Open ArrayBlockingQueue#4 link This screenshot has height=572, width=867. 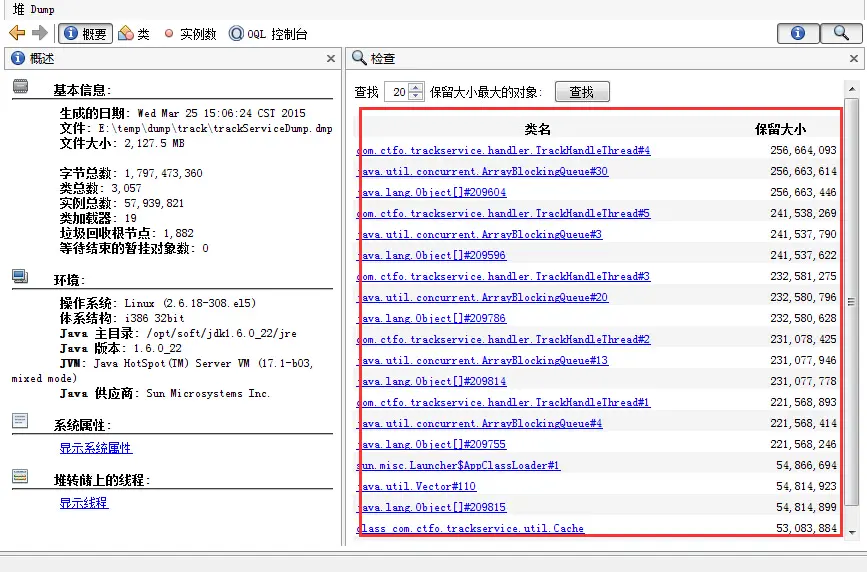479,424
